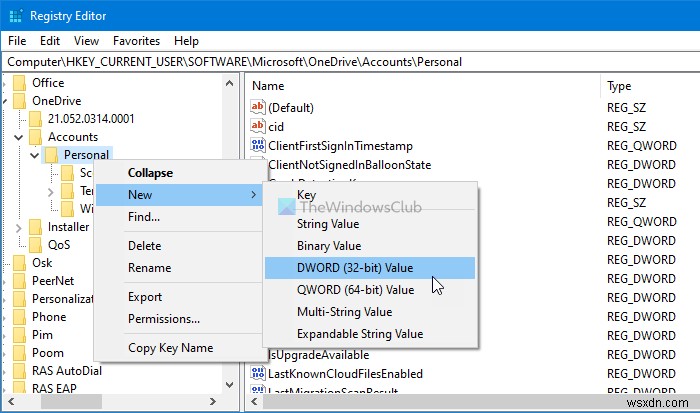This screenshot has height=413, width=700.
Task: Click the registry path address bar
Action: [350, 62]
